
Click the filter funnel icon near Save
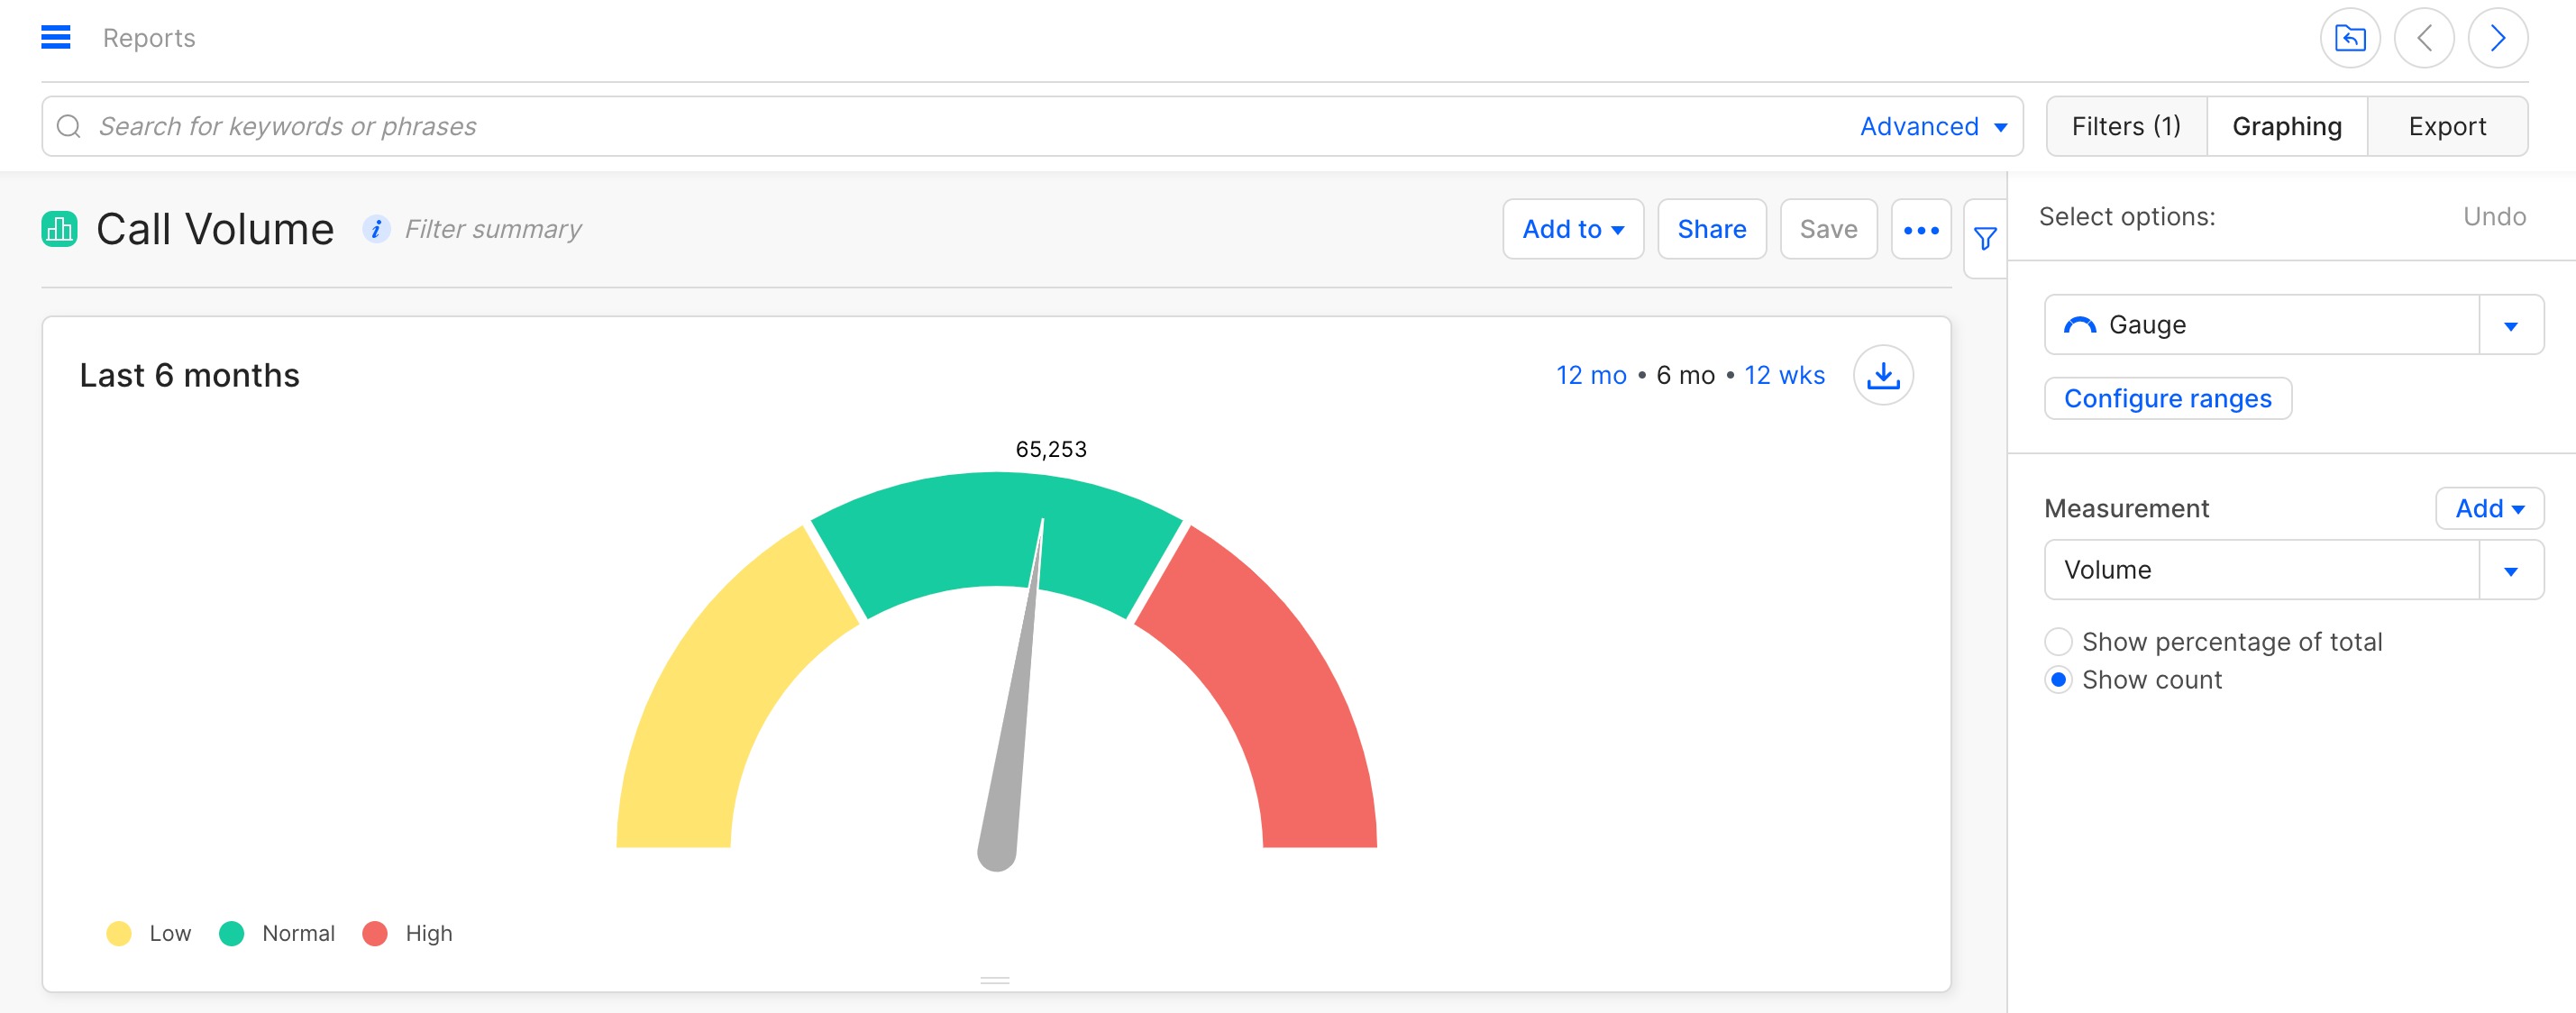click(1986, 237)
